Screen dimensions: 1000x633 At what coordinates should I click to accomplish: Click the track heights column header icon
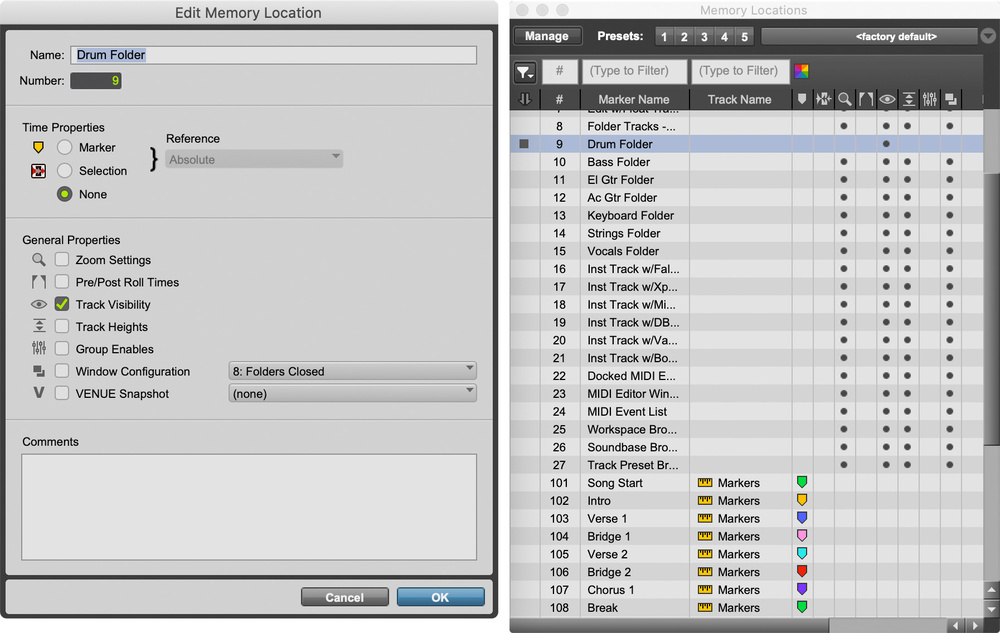pyautogui.click(x=908, y=99)
